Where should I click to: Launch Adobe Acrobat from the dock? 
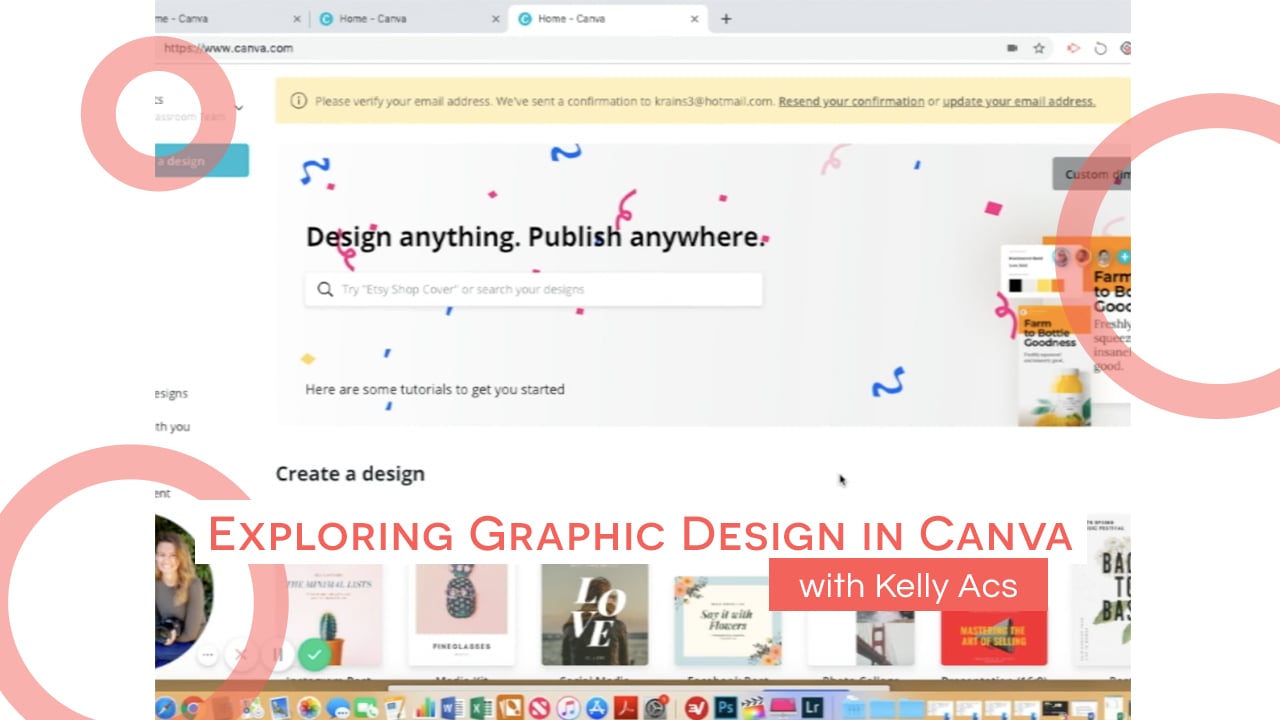pyautogui.click(x=626, y=708)
